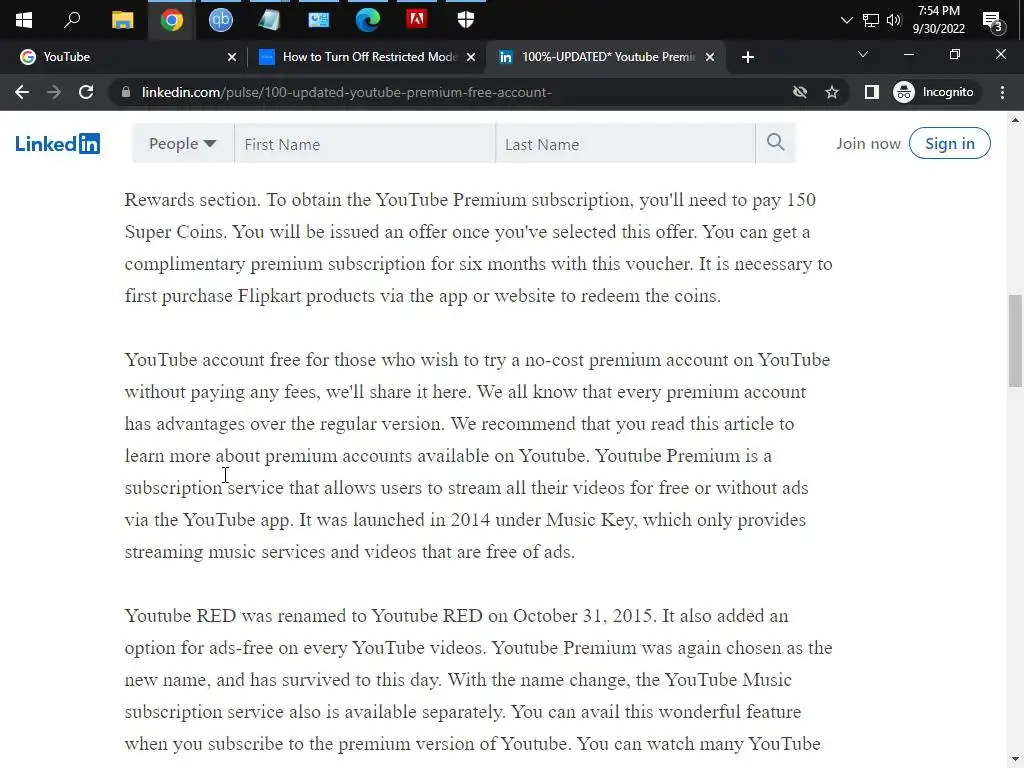
Task: Open the notepad app taskbar icon
Action: [269, 20]
